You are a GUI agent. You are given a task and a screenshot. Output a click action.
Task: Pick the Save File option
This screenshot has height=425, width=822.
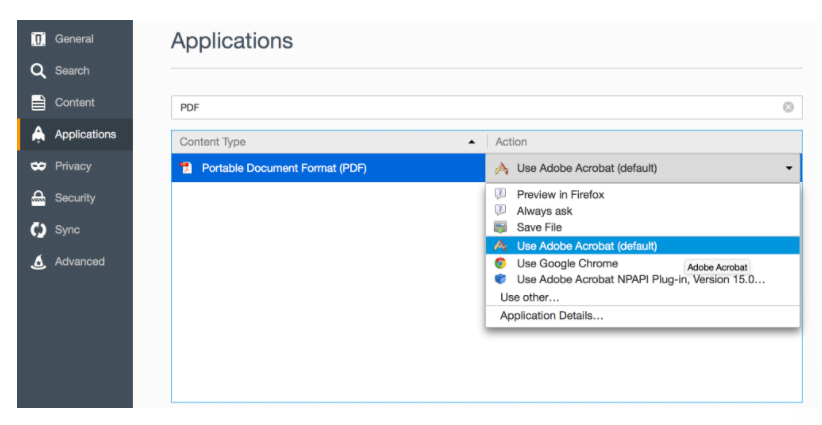(539, 227)
